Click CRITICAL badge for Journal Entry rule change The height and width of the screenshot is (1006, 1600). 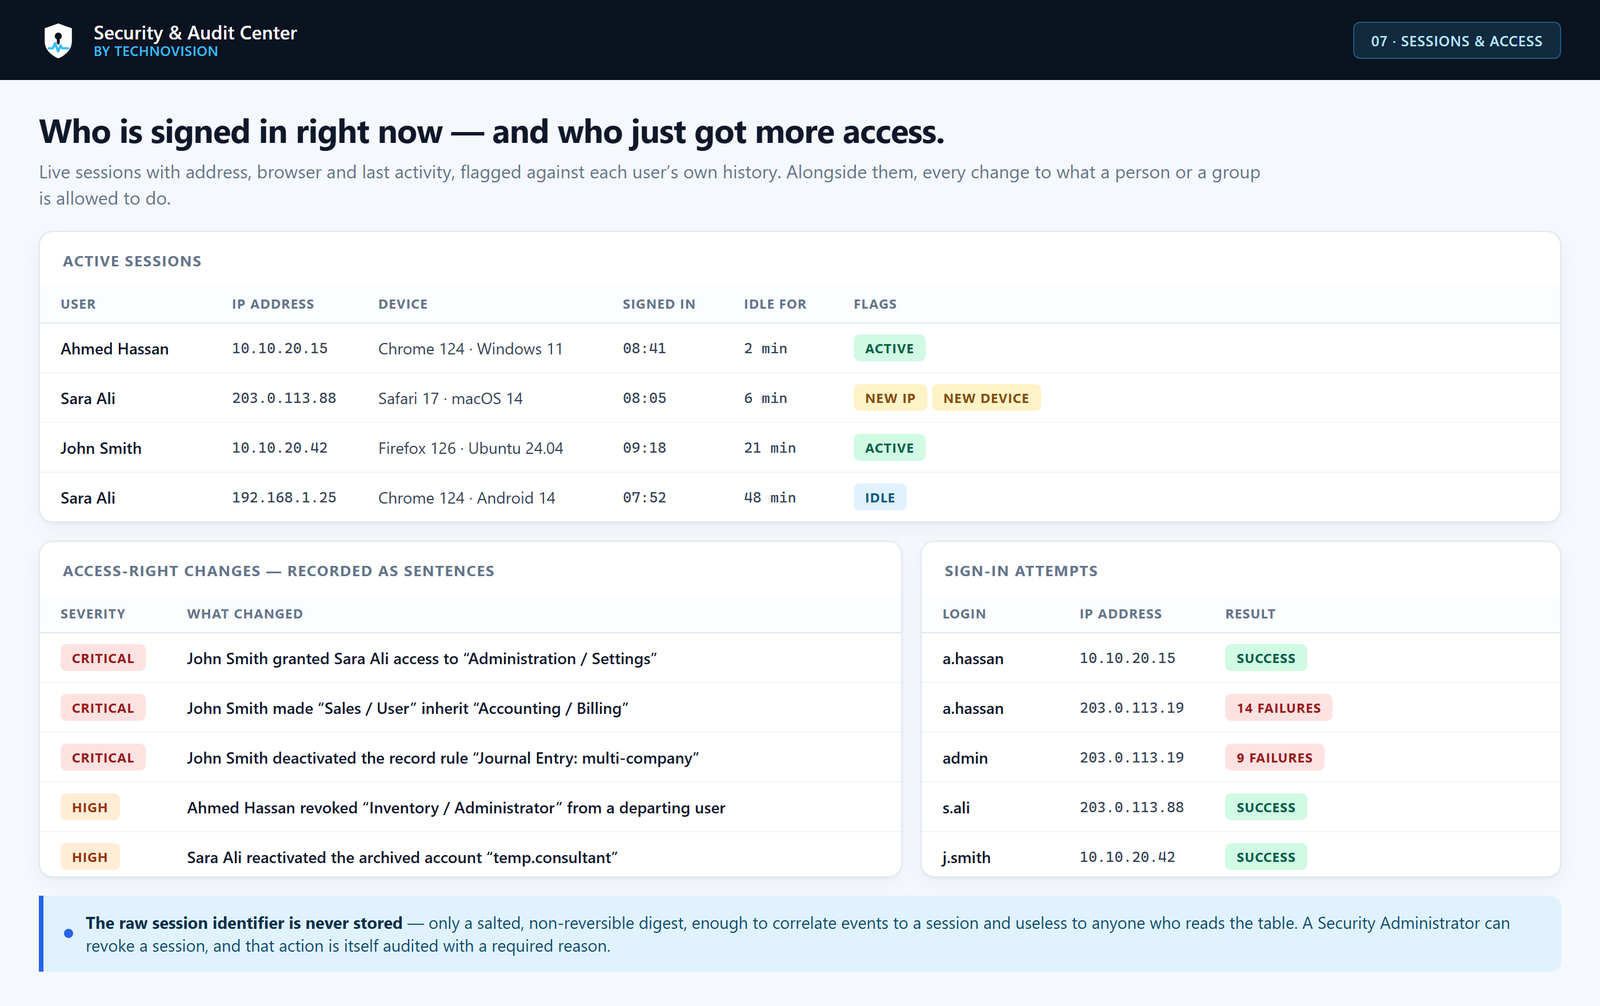[103, 758]
